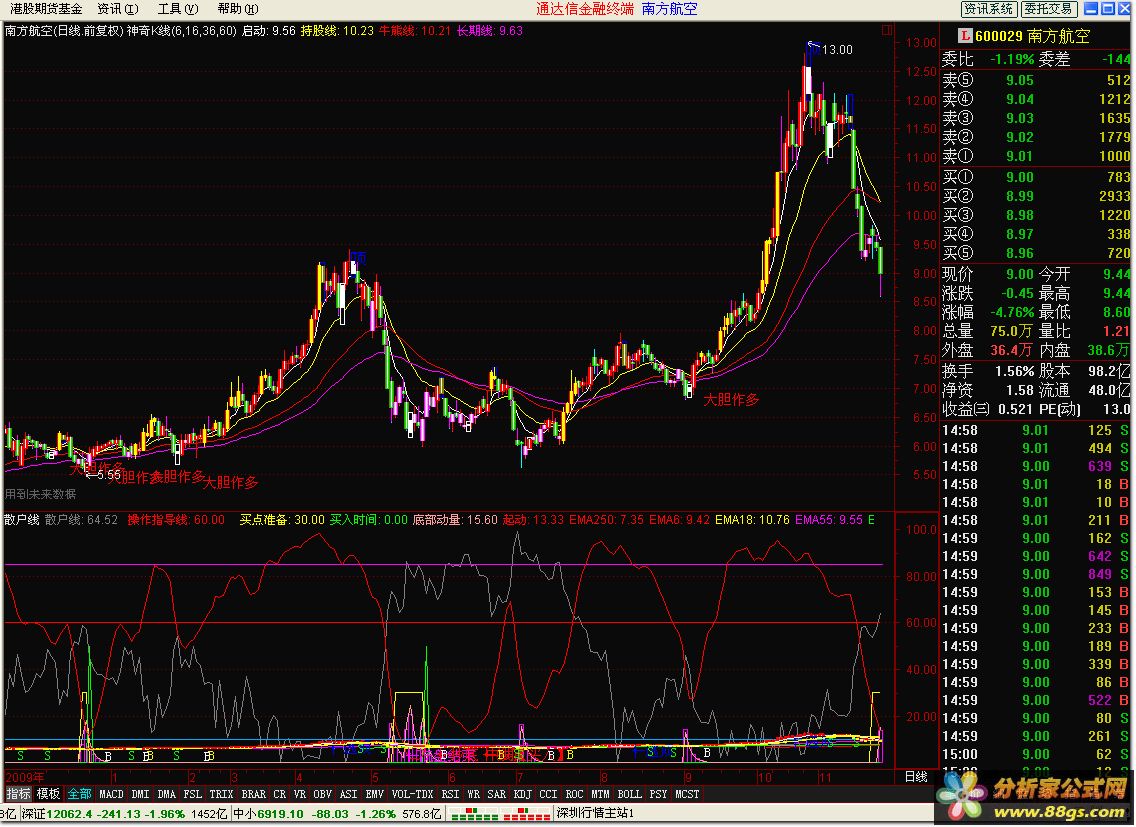Click the chart header 南方航空(日线.前复权)
This screenshot has width=1136, height=827.
(x=64, y=30)
